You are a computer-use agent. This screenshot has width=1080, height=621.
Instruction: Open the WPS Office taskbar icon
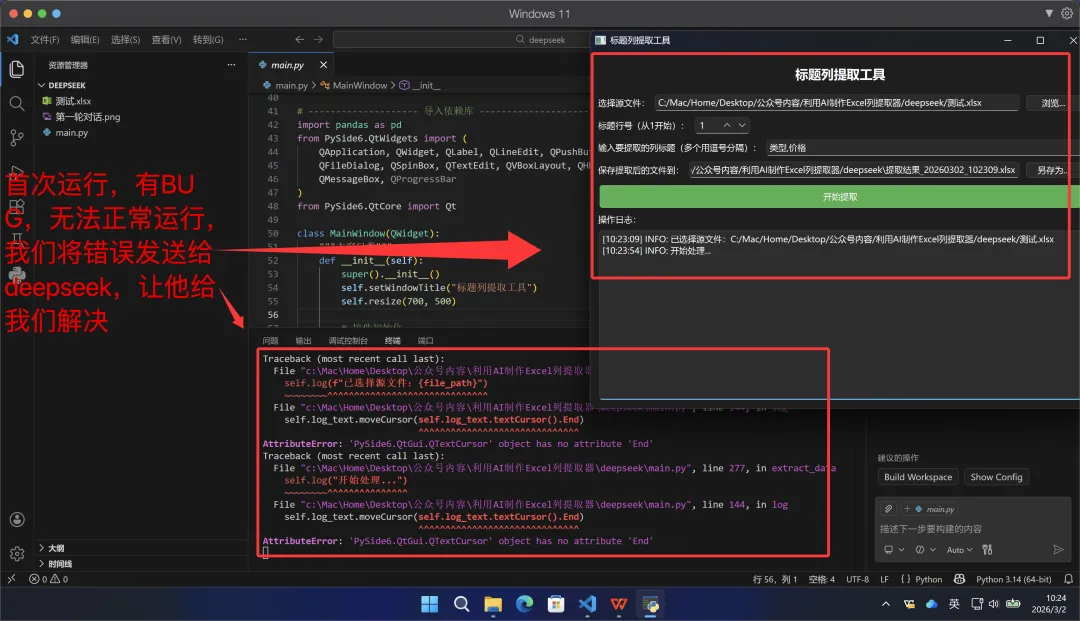(x=619, y=604)
